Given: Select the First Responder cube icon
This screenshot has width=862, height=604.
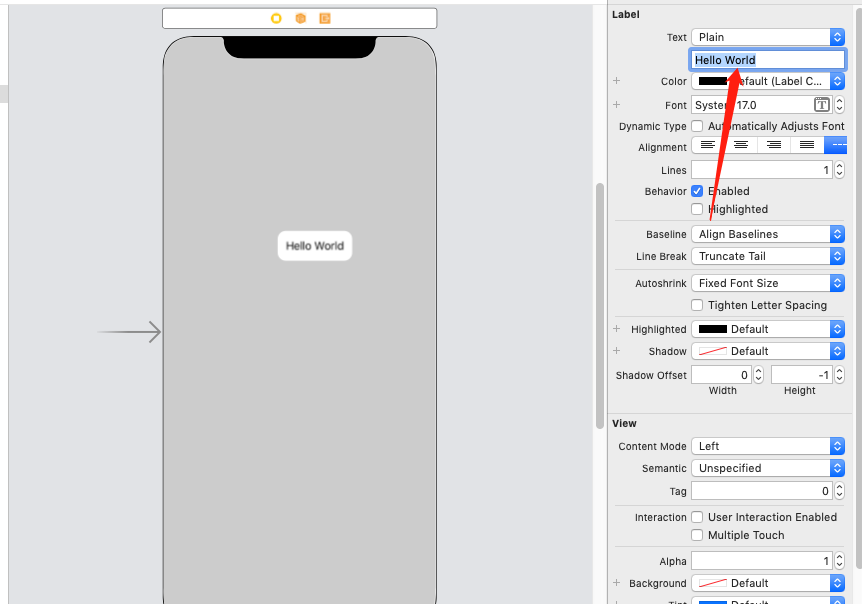Looking at the screenshot, I should click(x=300, y=19).
